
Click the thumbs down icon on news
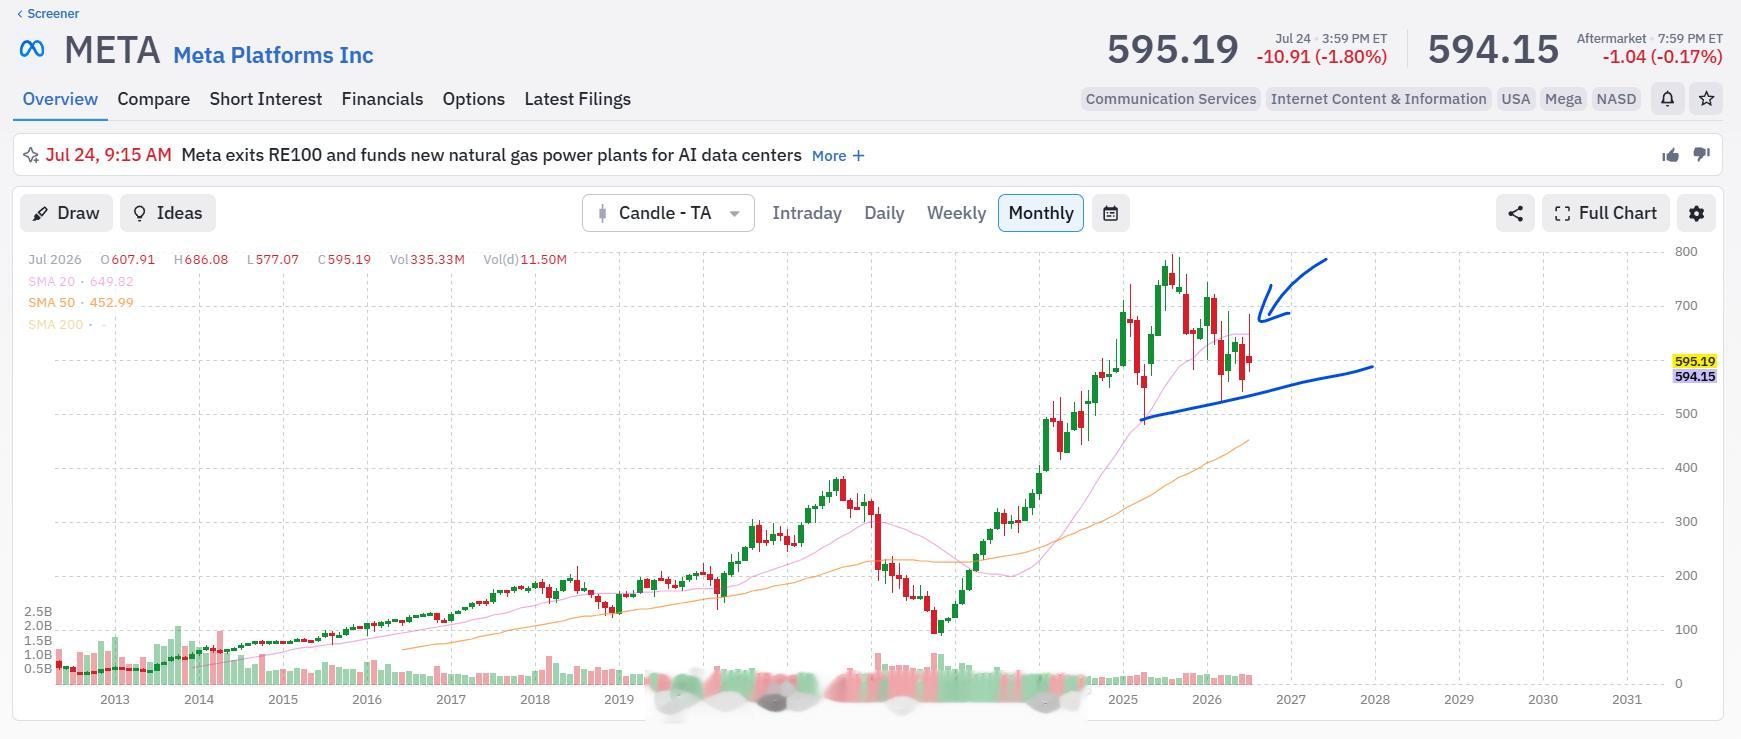(x=1701, y=155)
